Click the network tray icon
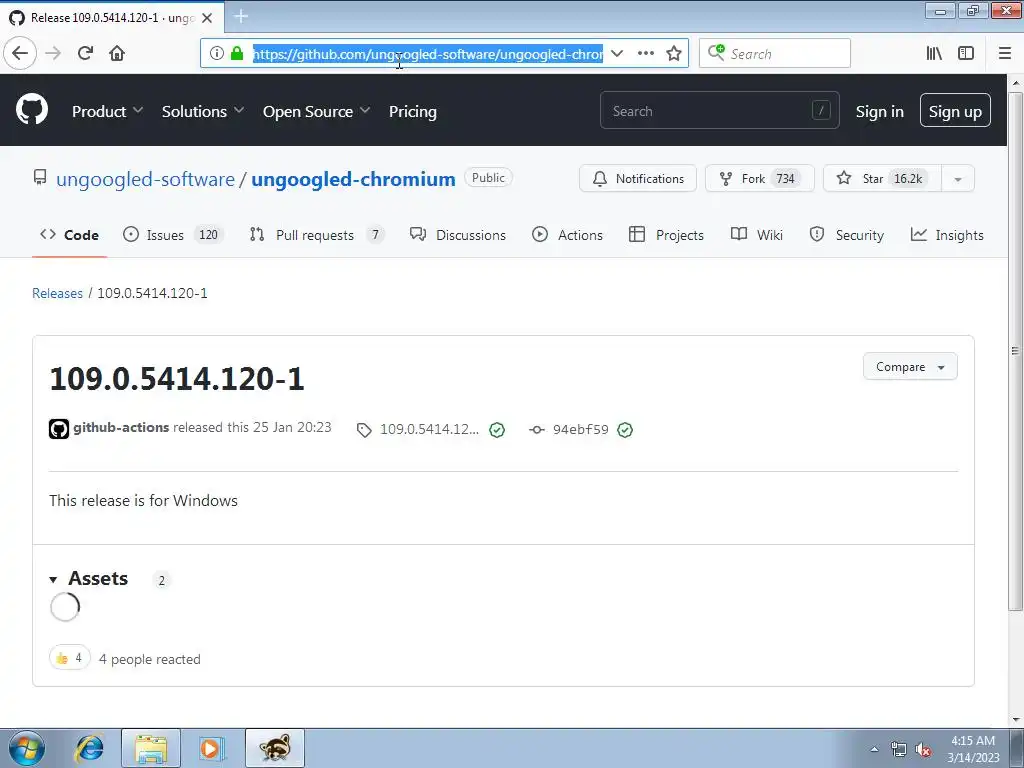 pos(899,750)
